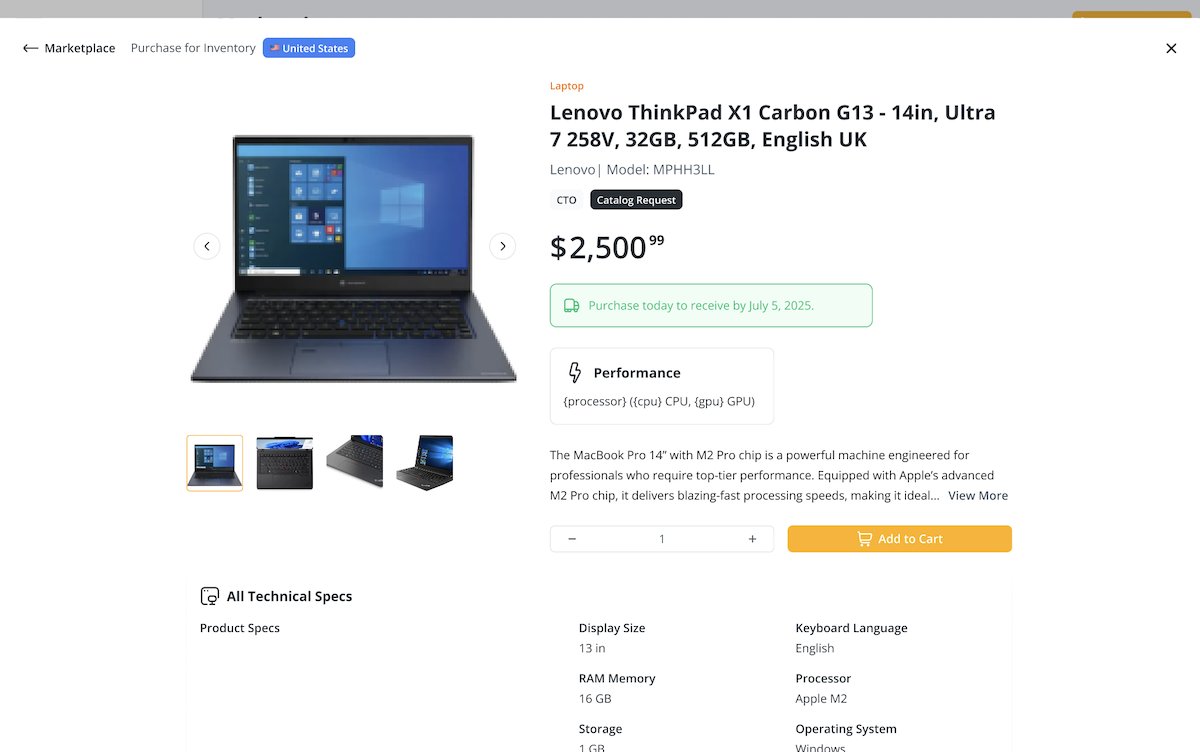
Task: Show next product image with right chevron
Action: 502,246
